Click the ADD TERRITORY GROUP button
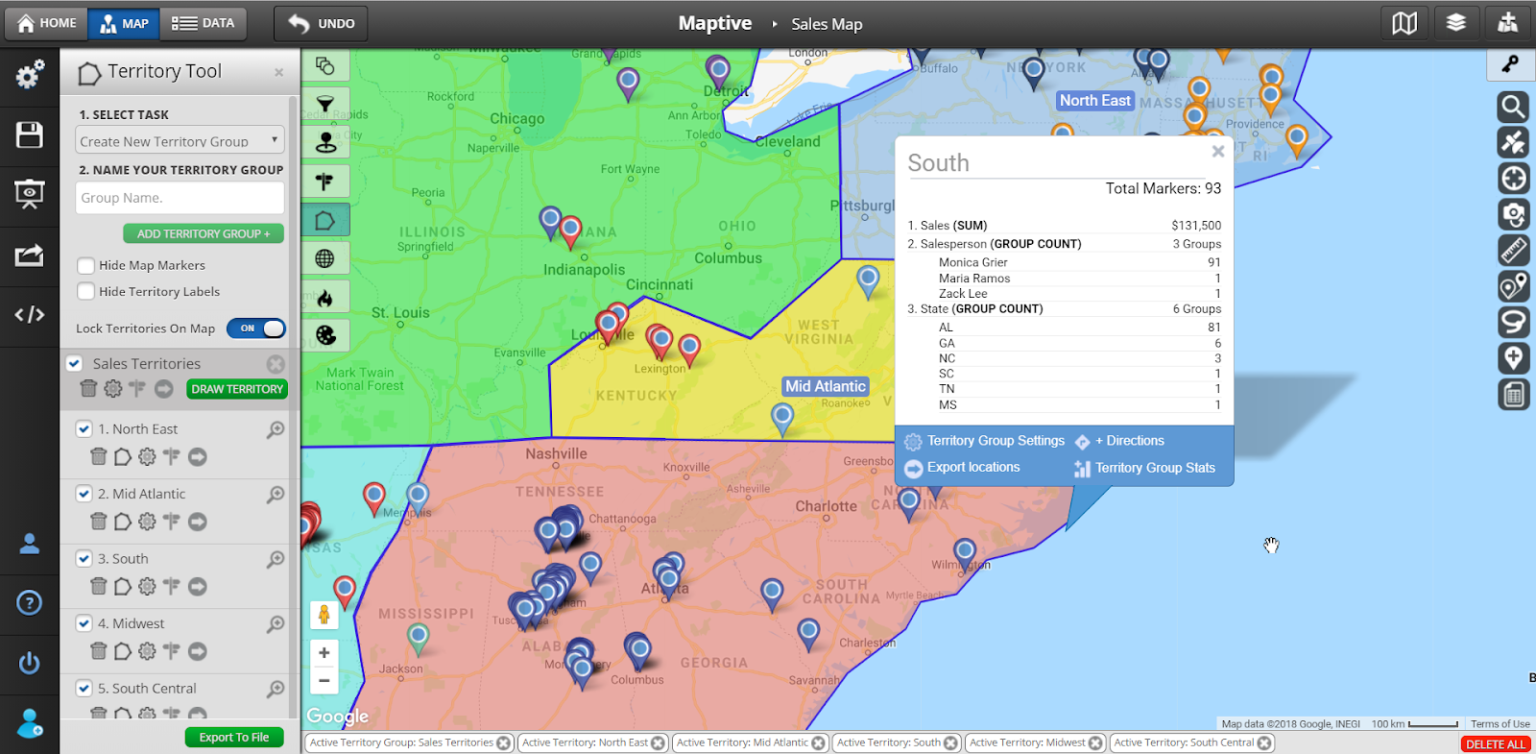Image resolution: width=1536 pixels, height=754 pixels. [x=203, y=234]
